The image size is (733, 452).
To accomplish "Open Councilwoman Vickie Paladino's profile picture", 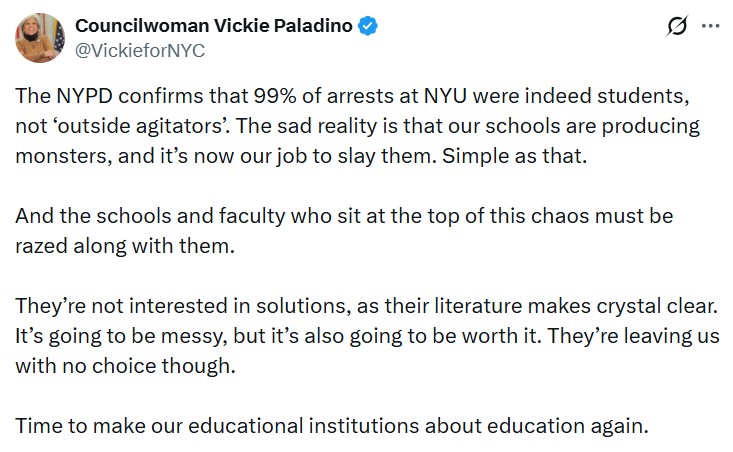I will [x=39, y=38].
